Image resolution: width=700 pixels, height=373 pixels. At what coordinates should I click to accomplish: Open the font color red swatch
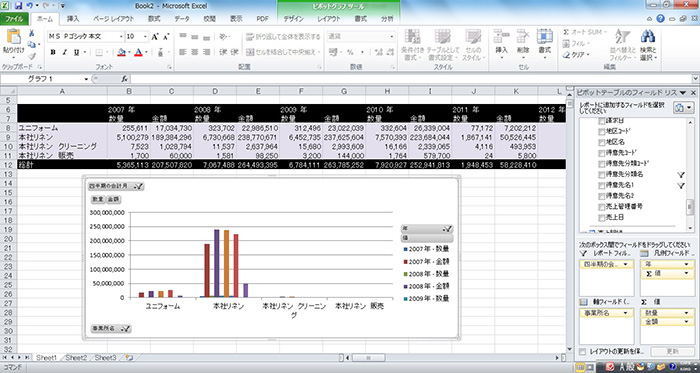[x=138, y=53]
